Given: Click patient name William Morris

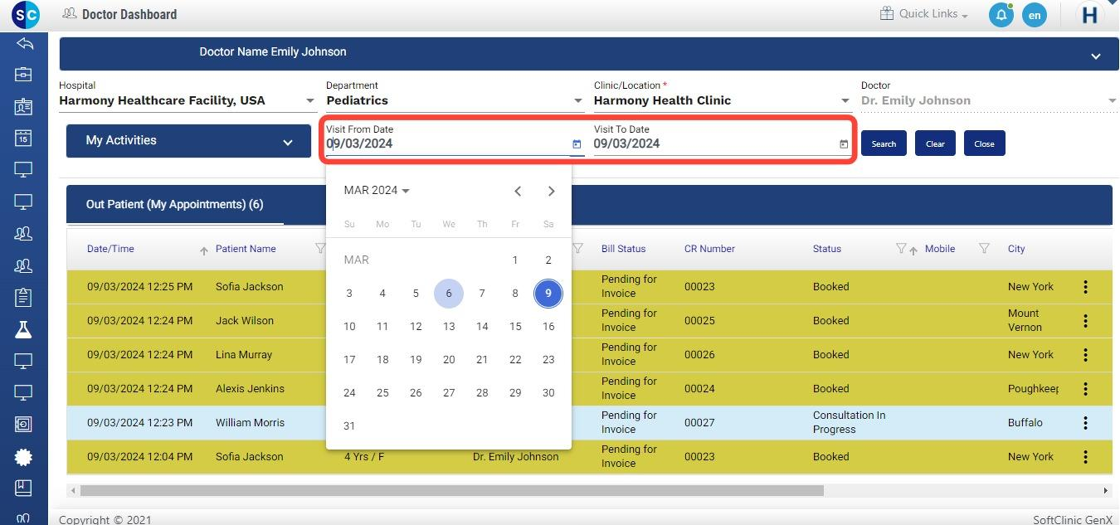Looking at the screenshot, I should pos(250,423).
